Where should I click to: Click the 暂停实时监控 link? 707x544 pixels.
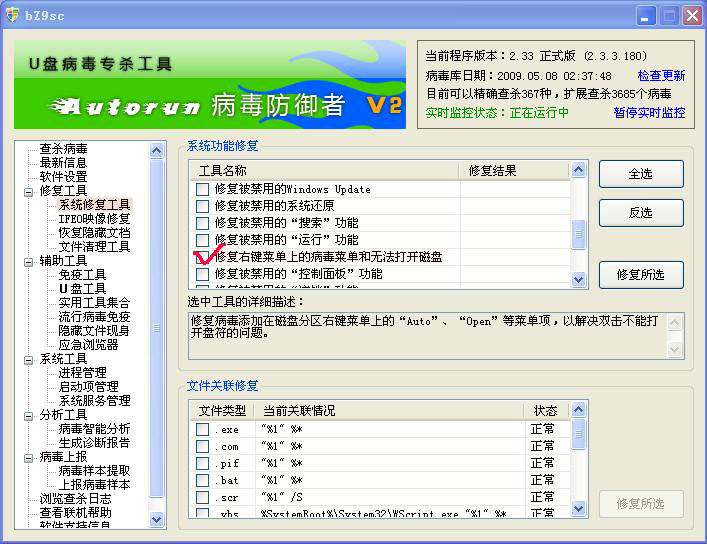coord(649,112)
